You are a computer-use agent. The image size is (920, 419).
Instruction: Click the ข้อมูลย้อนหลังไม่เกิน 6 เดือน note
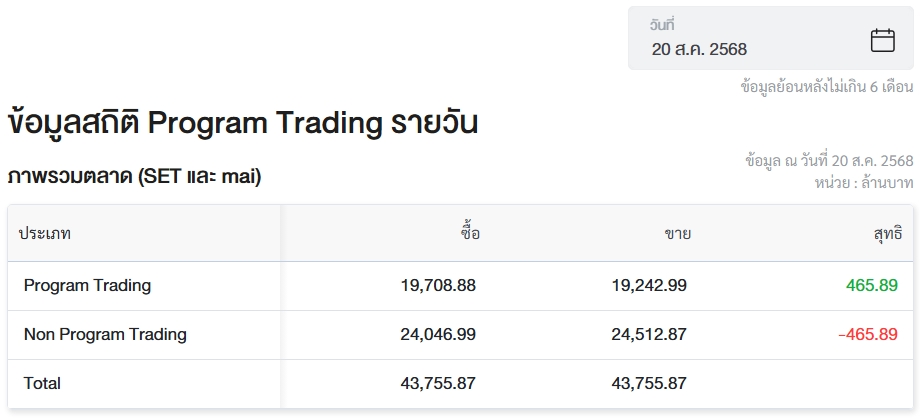tap(827, 87)
